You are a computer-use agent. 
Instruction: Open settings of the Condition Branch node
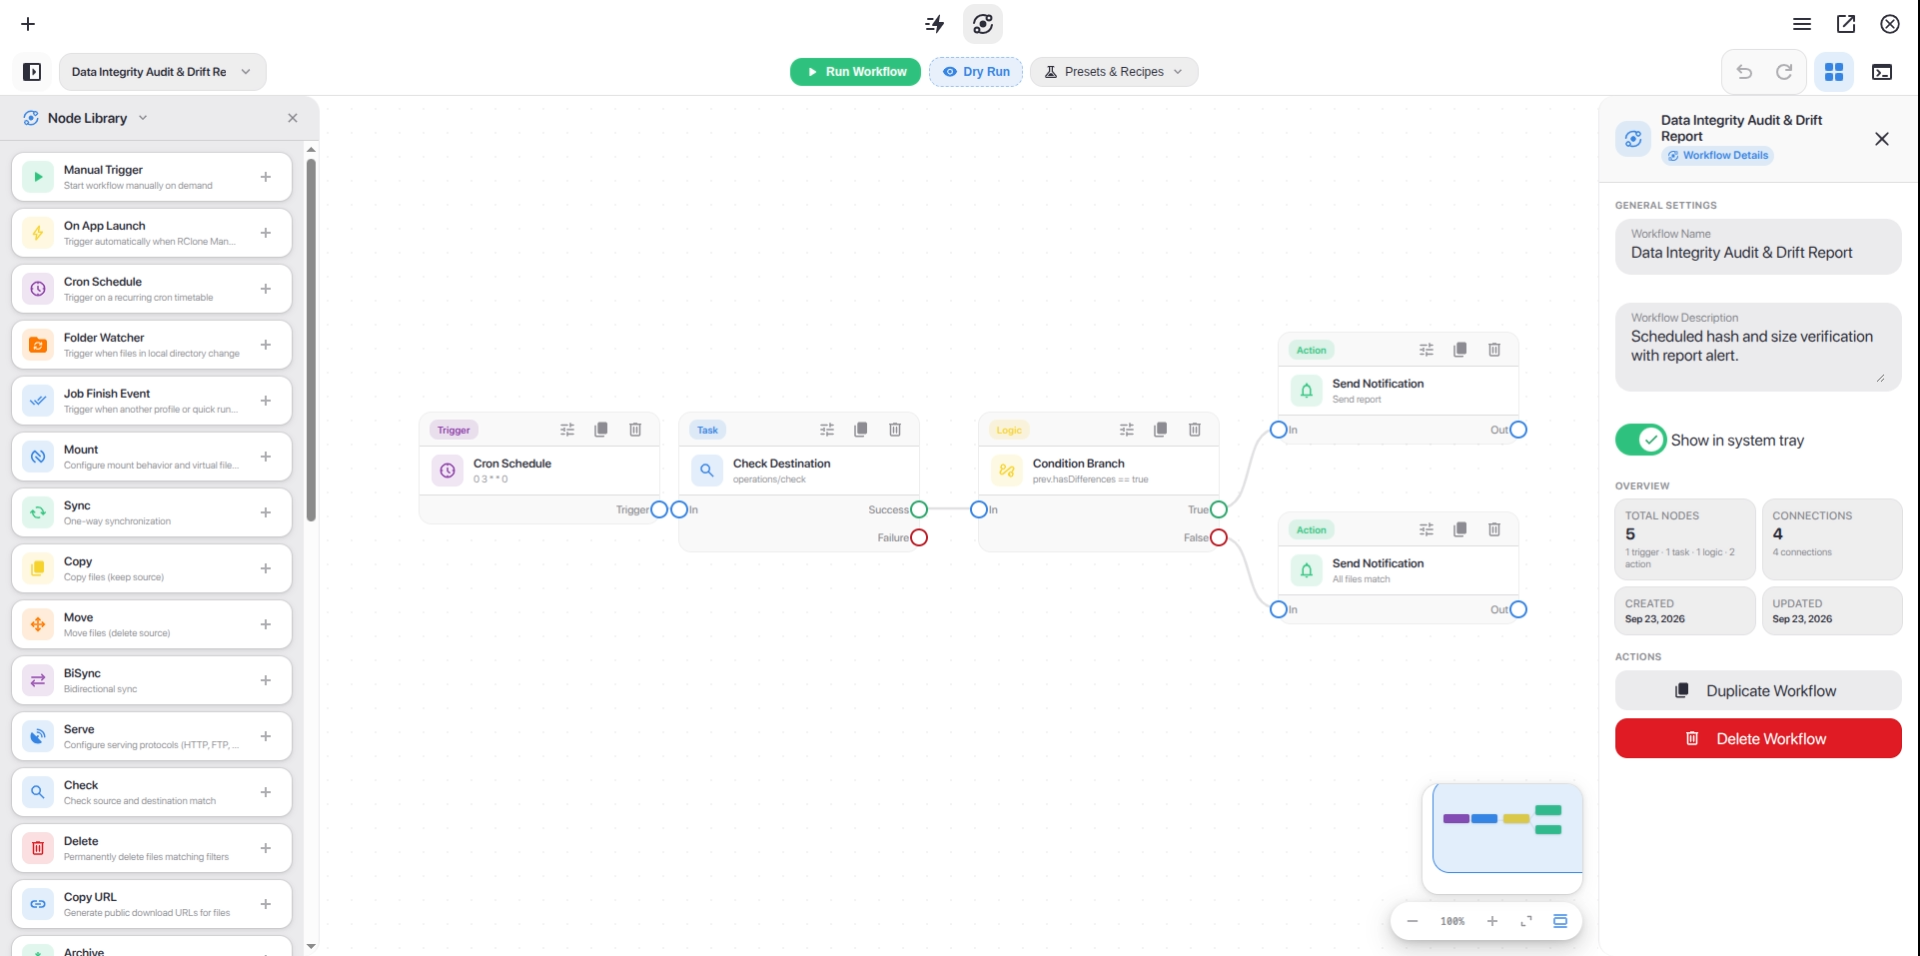tap(1127, 430)
